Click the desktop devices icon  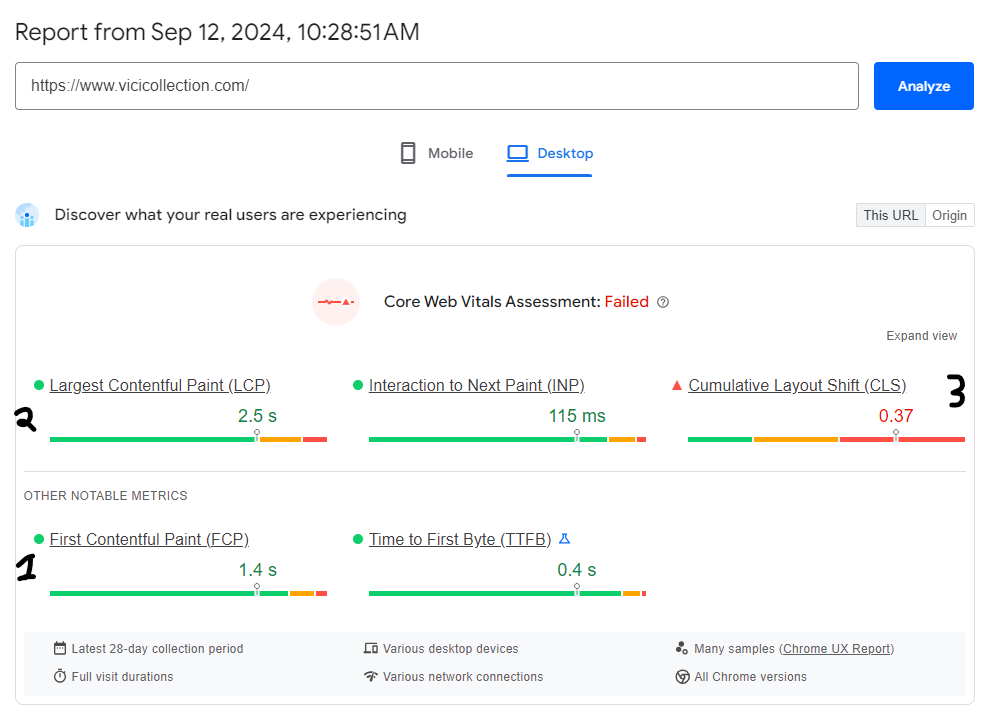(x=371, y=649)
